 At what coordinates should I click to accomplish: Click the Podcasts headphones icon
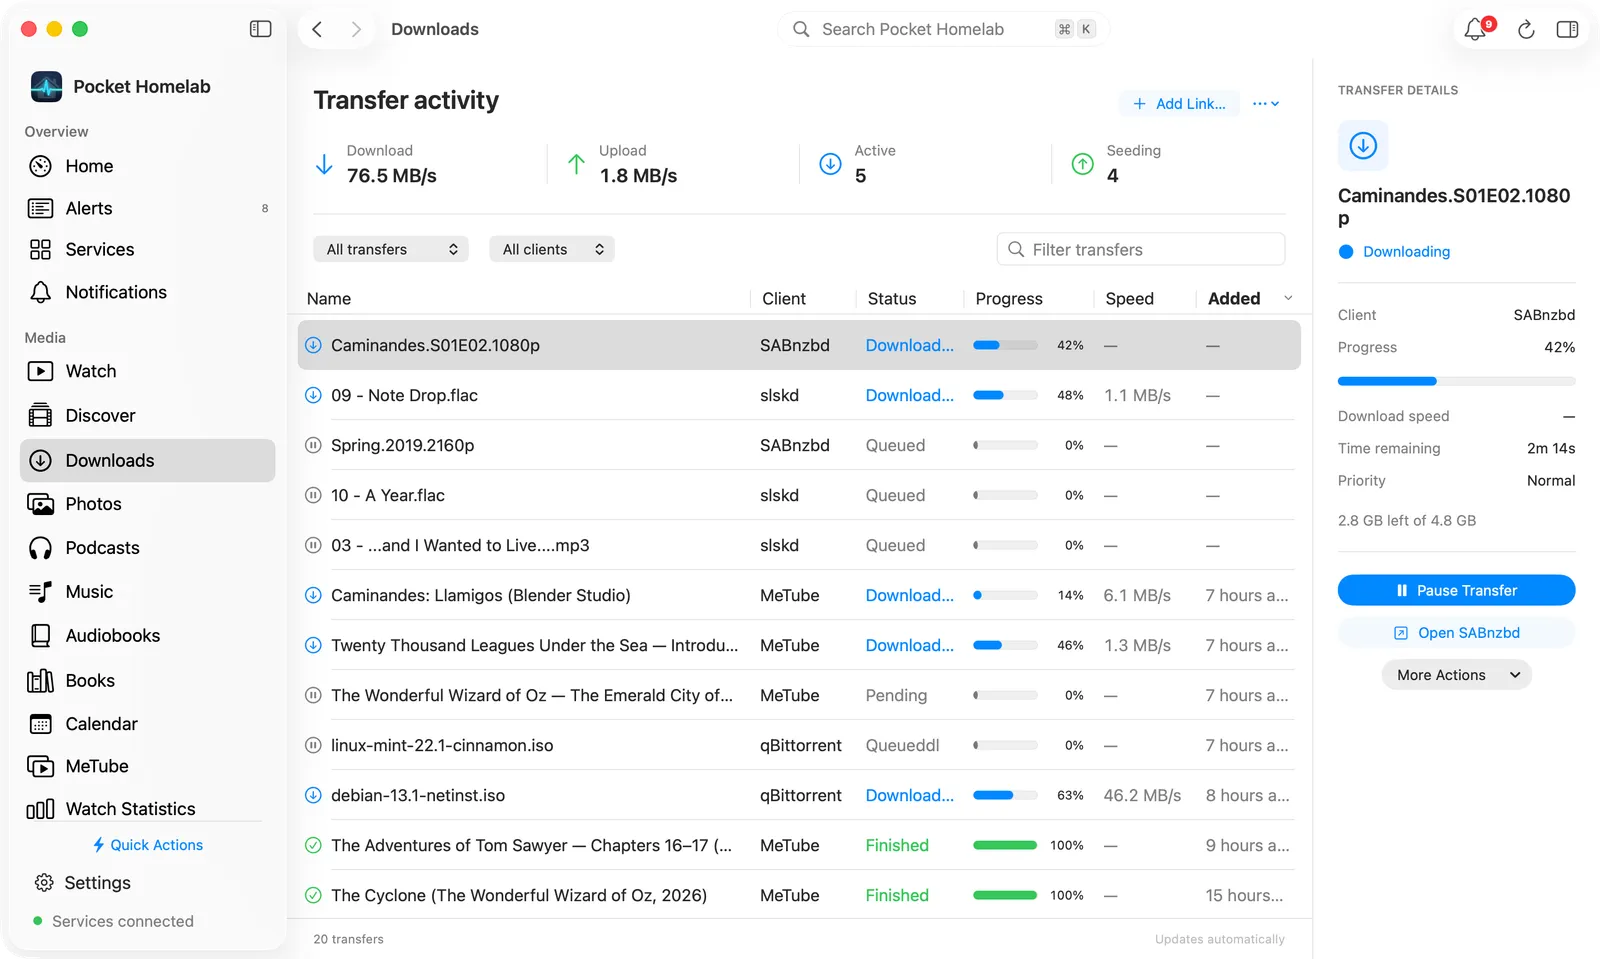(x=40, y=548)
